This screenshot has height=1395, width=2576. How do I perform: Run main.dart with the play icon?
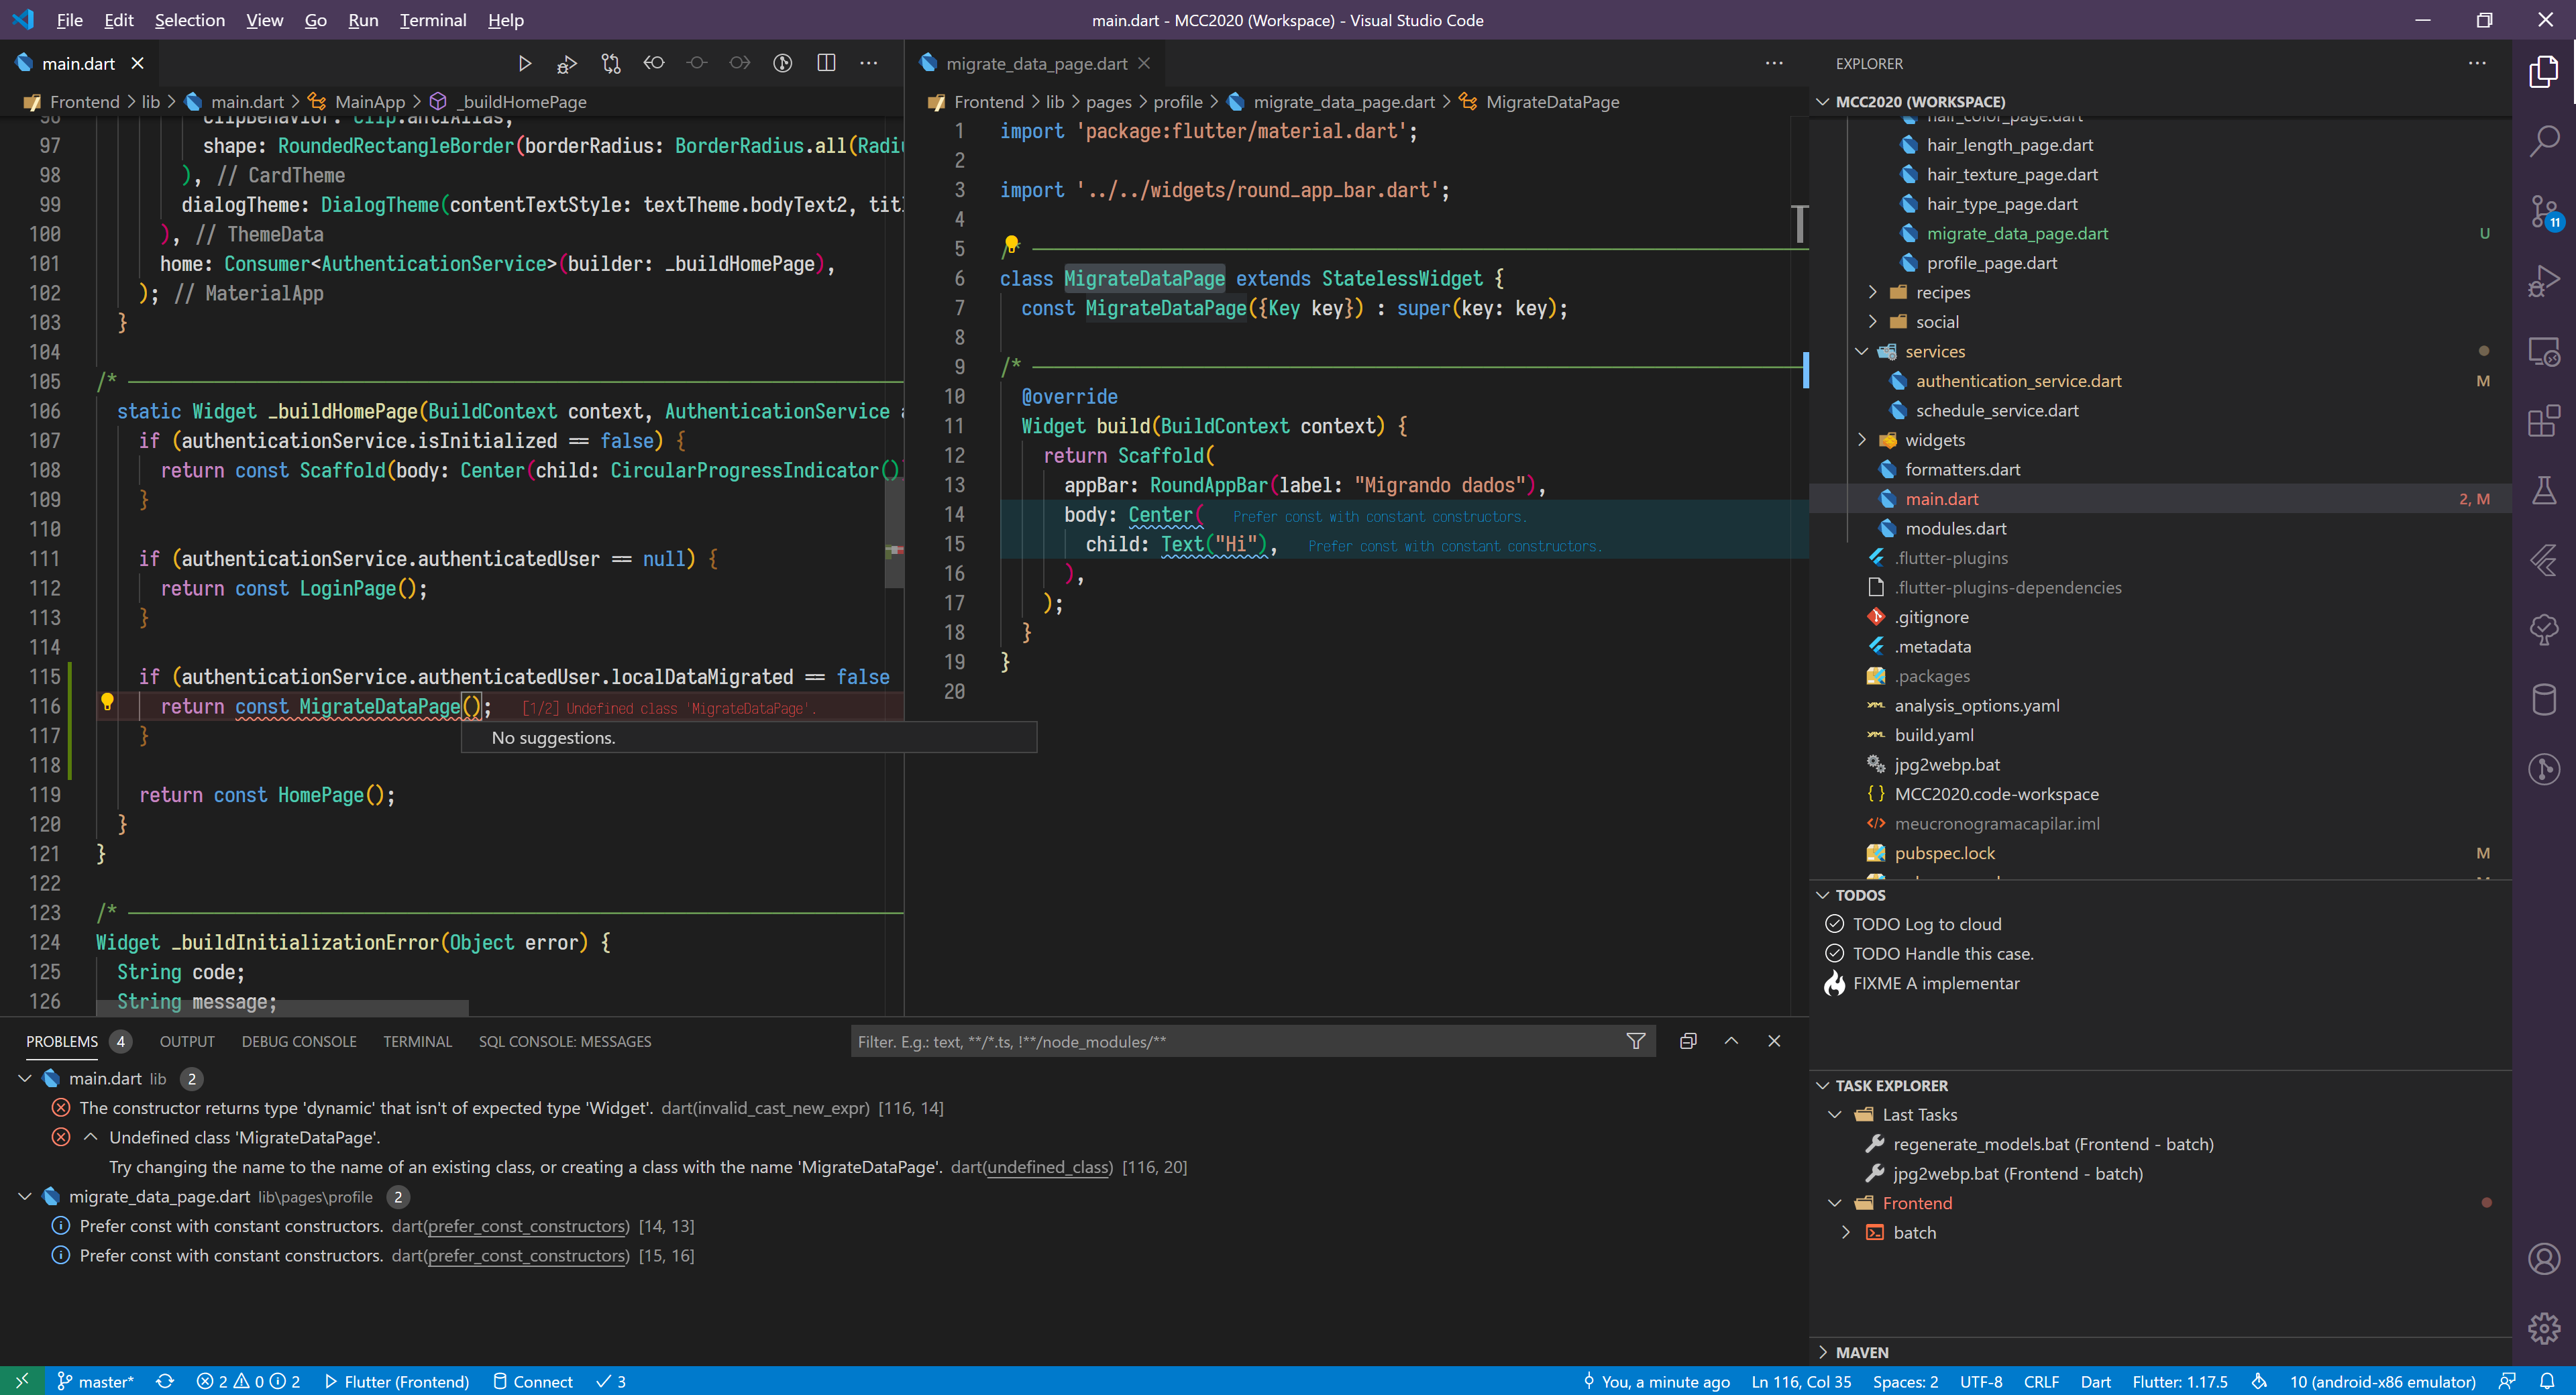(524, 62)
